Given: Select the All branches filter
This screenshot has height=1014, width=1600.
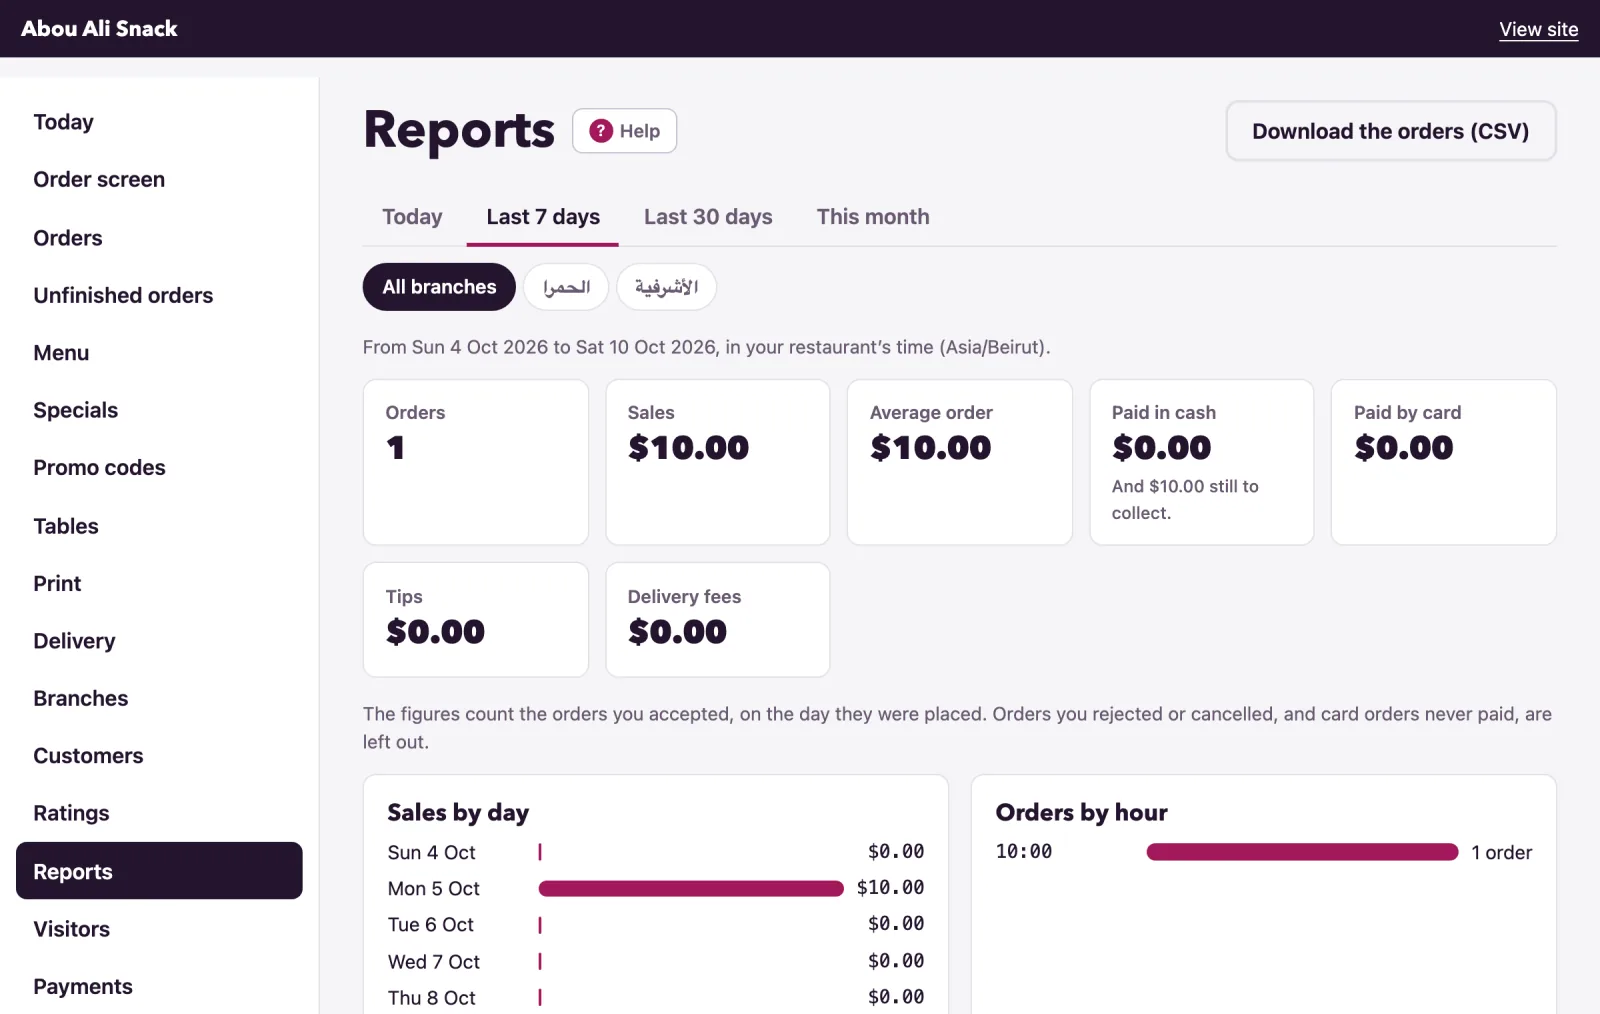Looking at the screenshot, I should tap(439, 287).
